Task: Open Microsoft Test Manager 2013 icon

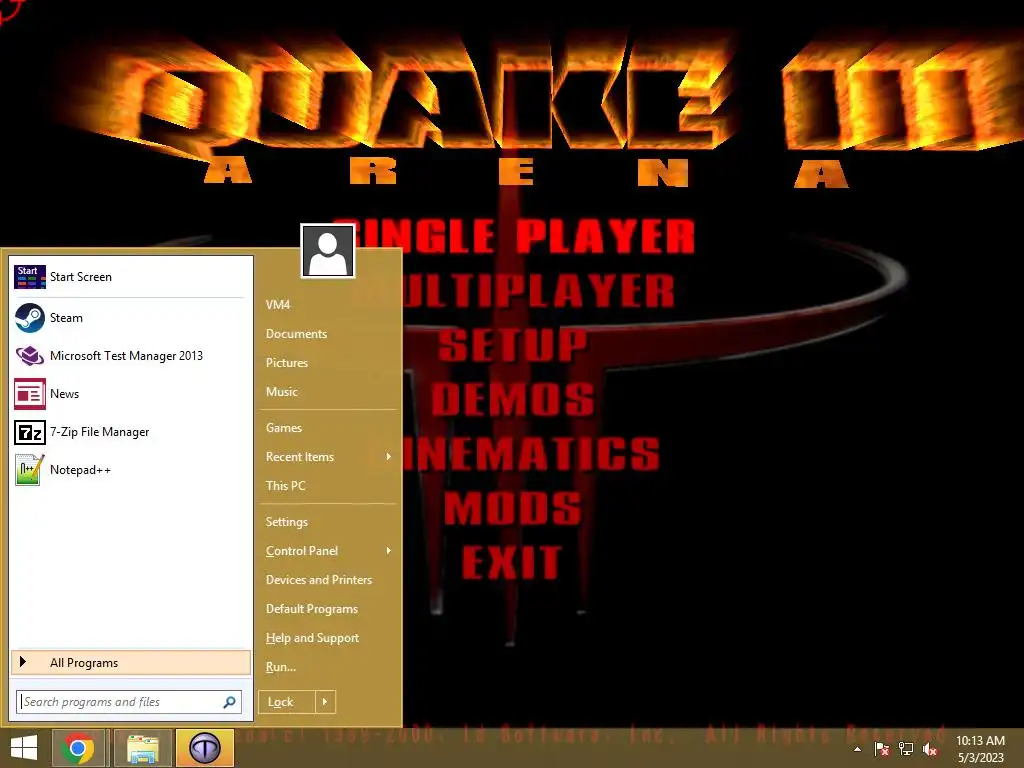Action: pyautogui.click(x=29, y=356)
